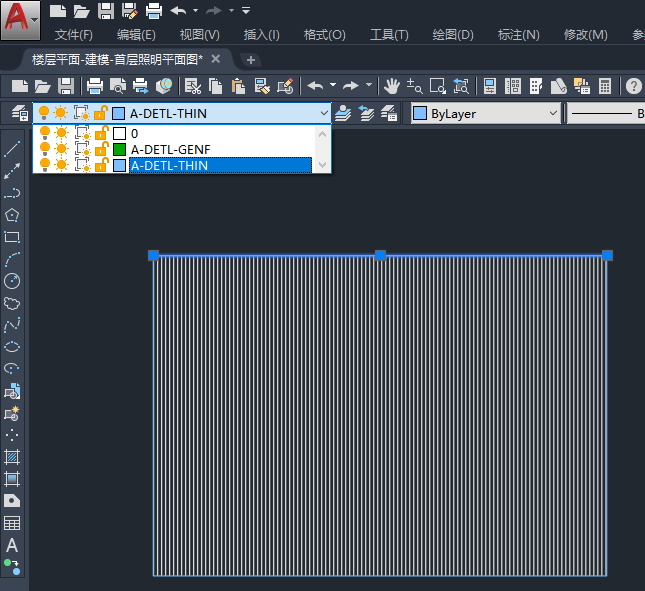
Task: Expand the redo history dropdown in standard toolbar
Action: click(369, 85)
